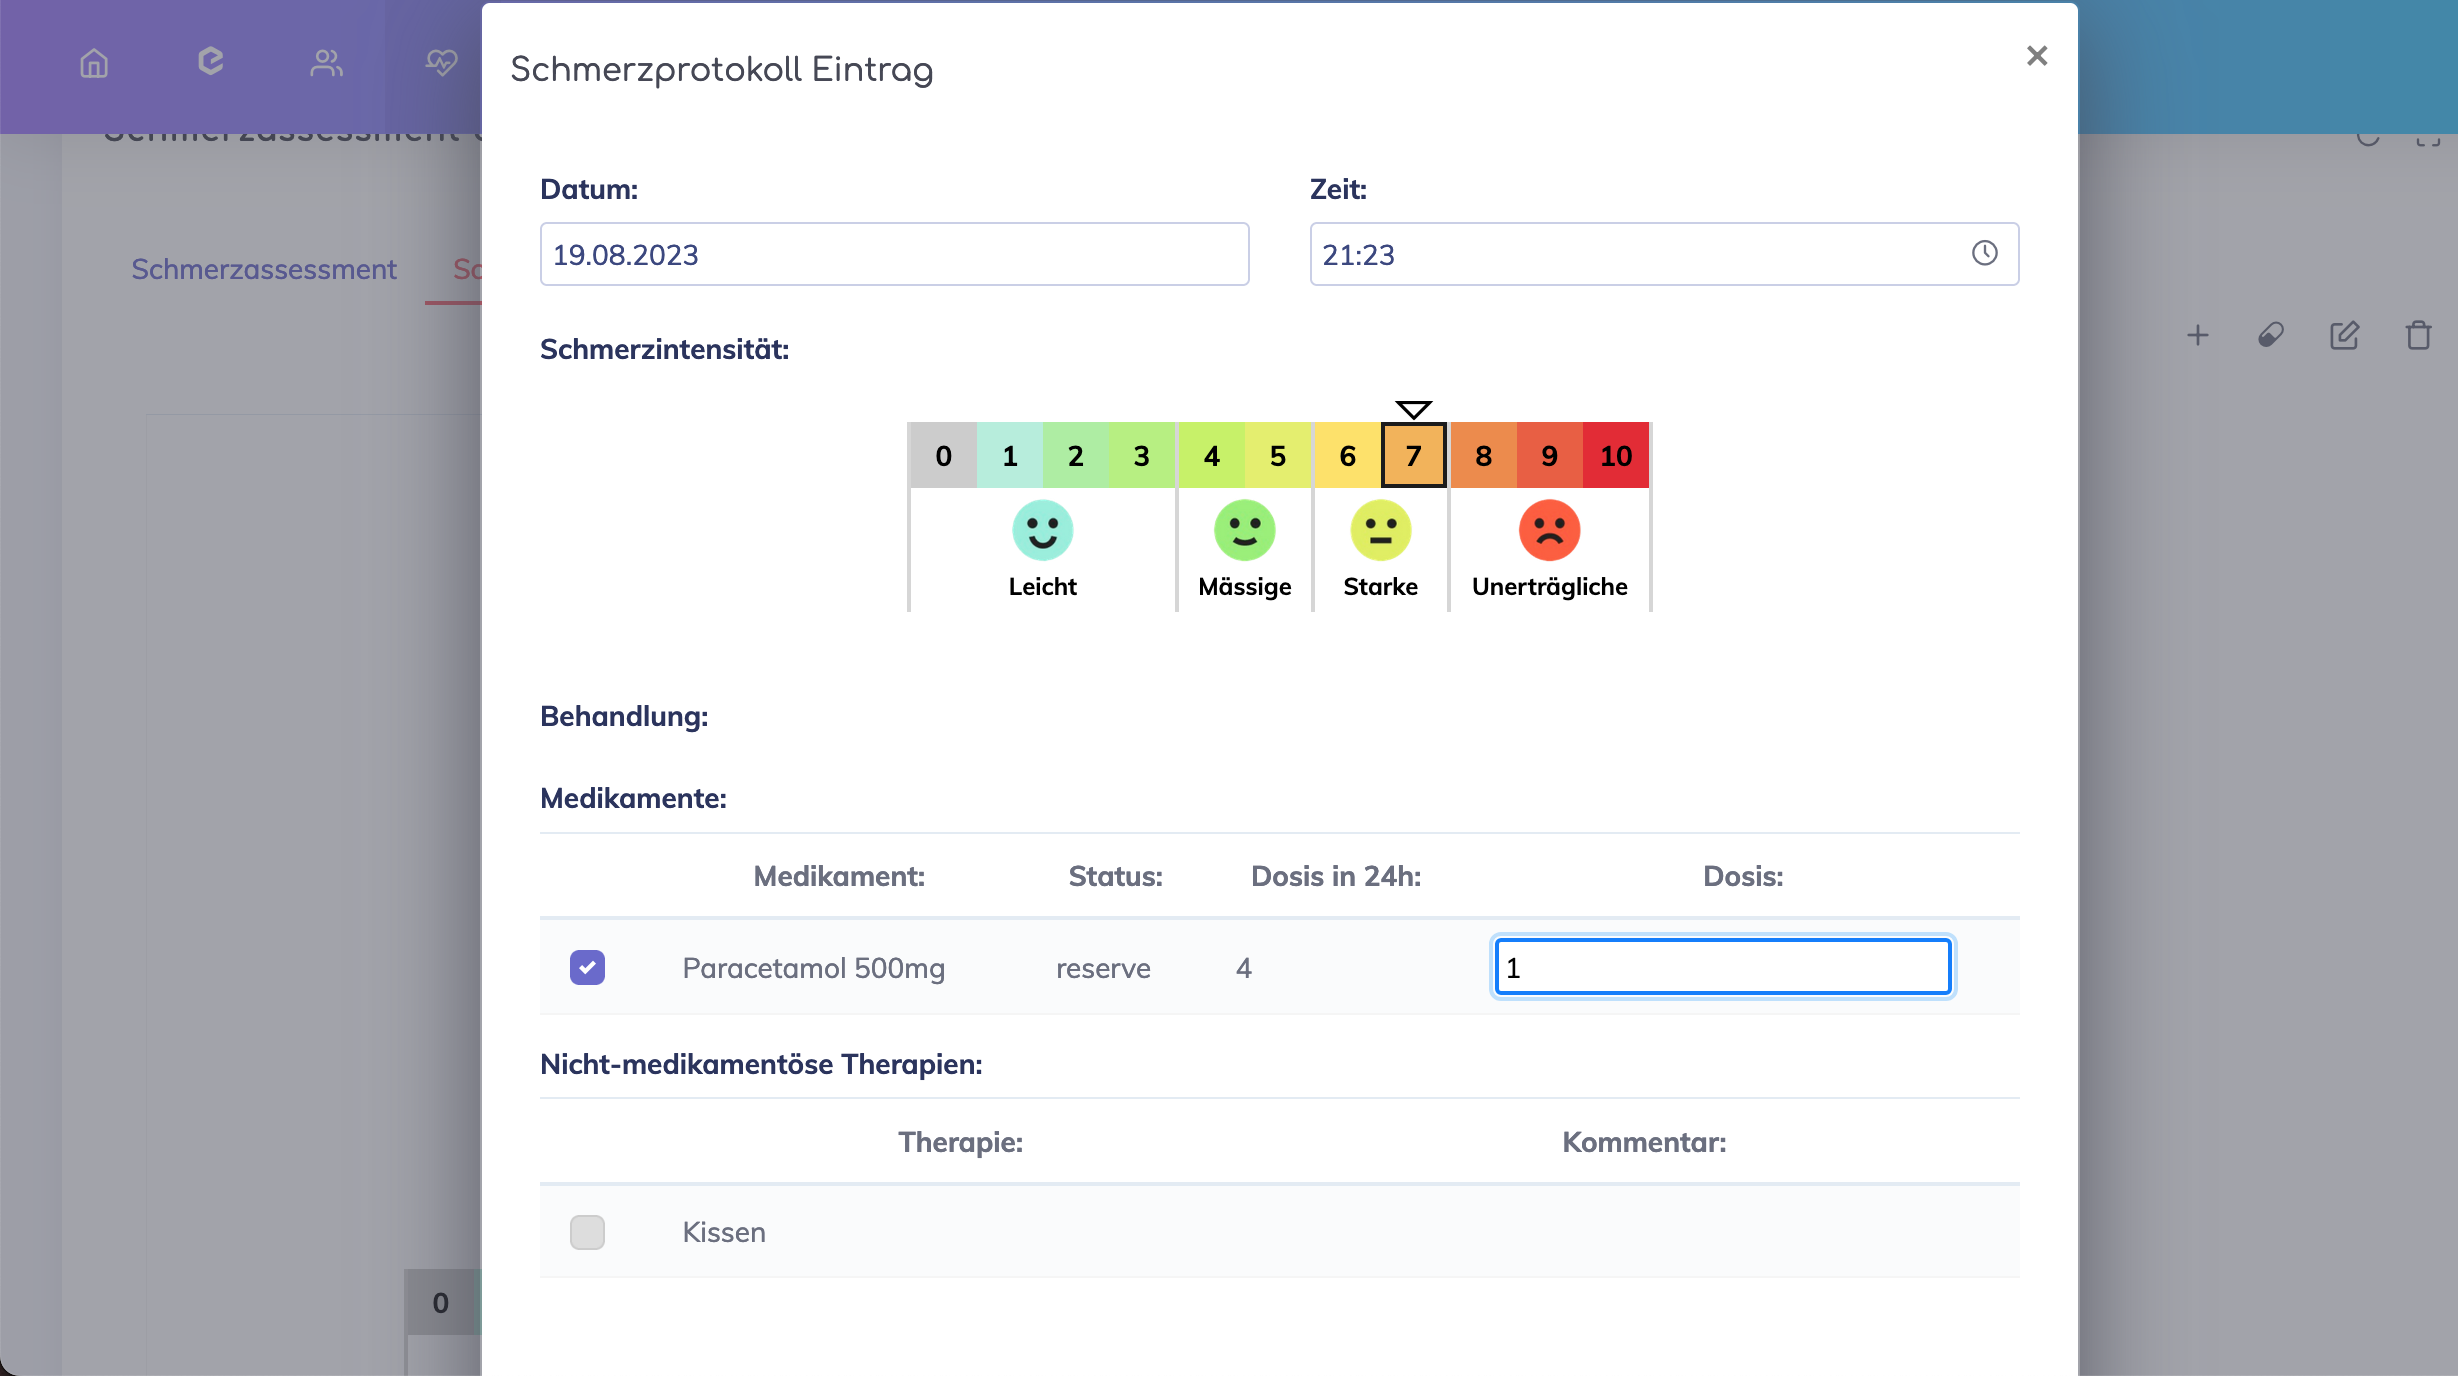2458x1376 pixels.
Task: Click the plus add entry icon
Action: coord(2197,335)
